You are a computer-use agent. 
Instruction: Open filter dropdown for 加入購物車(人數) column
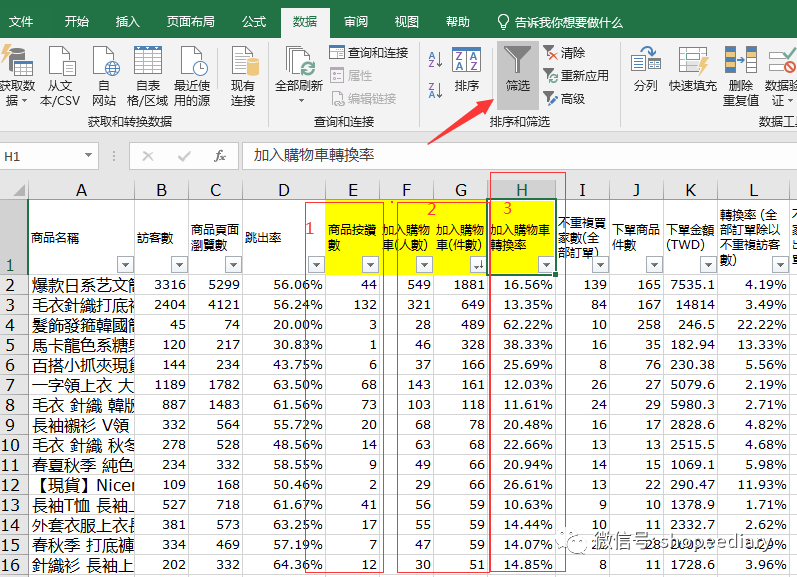tap(424, 265)
